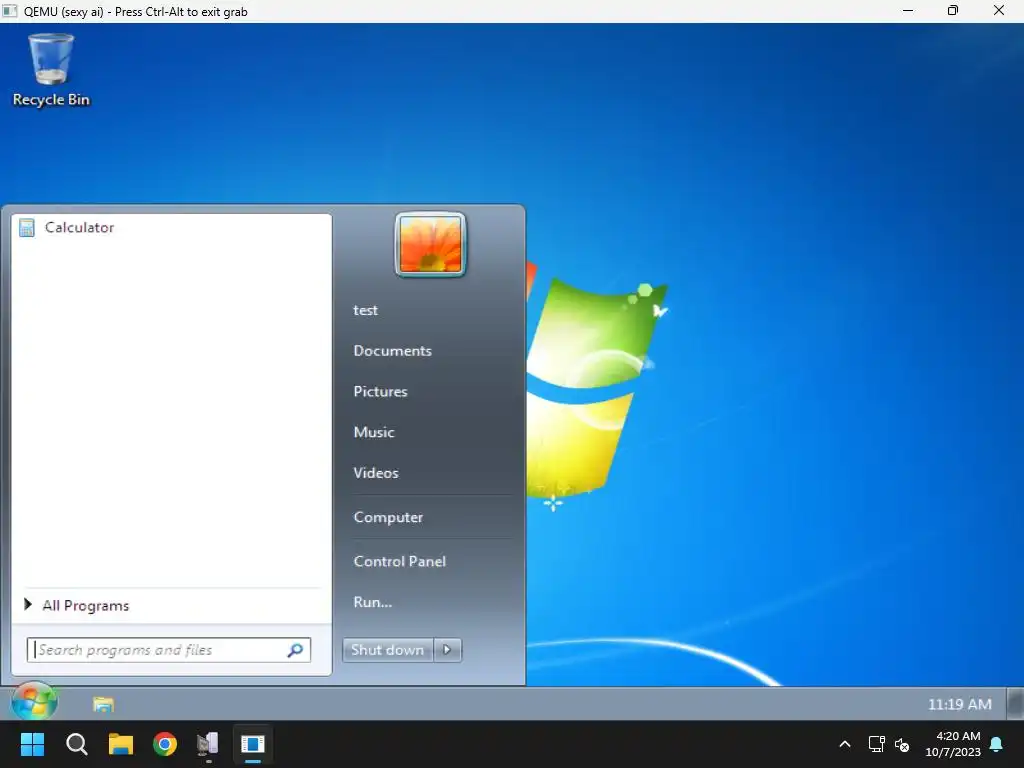Launch Google Chrome from host taskbar
Viewport: 1024px width, 768px height.
165,744
